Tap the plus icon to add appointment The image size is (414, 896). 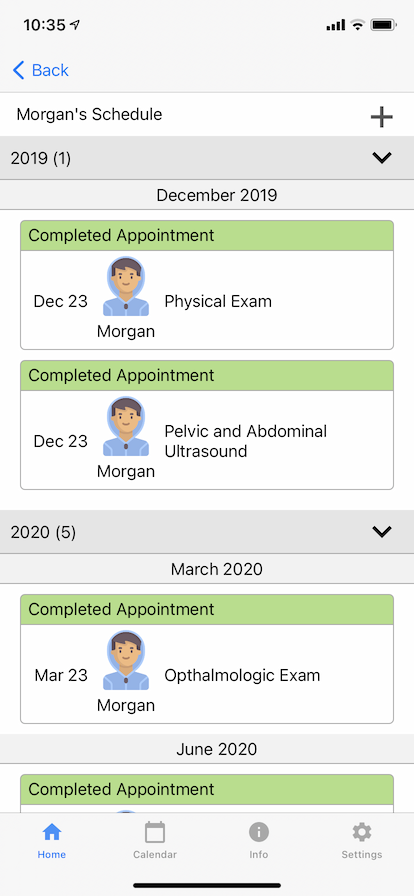(x=381, y=117)
